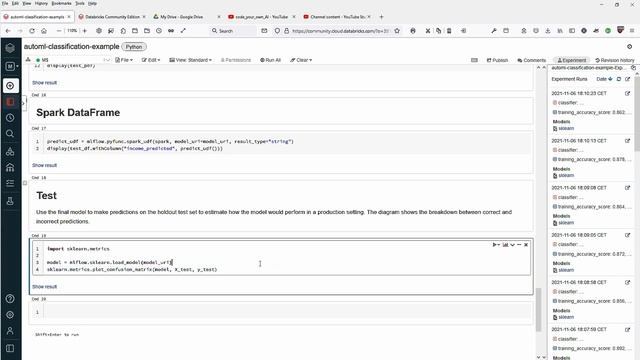
Task: Open Revision history panel
Action: (x=615, y=60)
